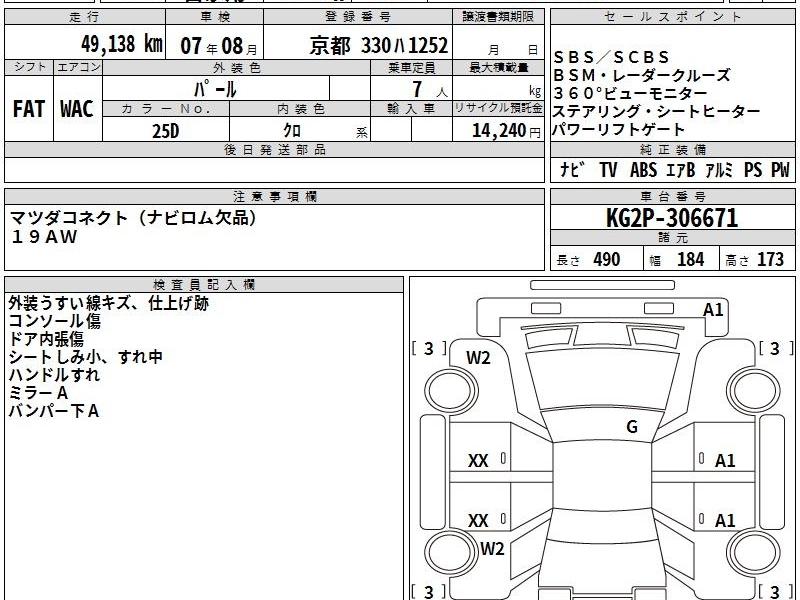800x600 pixels.
Task: Select the inspection date 07年08月
Action: [x=219, y=46]
